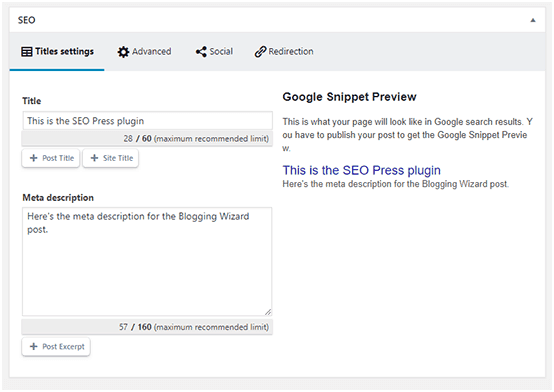554x392 pixels.
Task: Open the Titles settings tab
Action: pyautogui.click(x=57, y=52)
